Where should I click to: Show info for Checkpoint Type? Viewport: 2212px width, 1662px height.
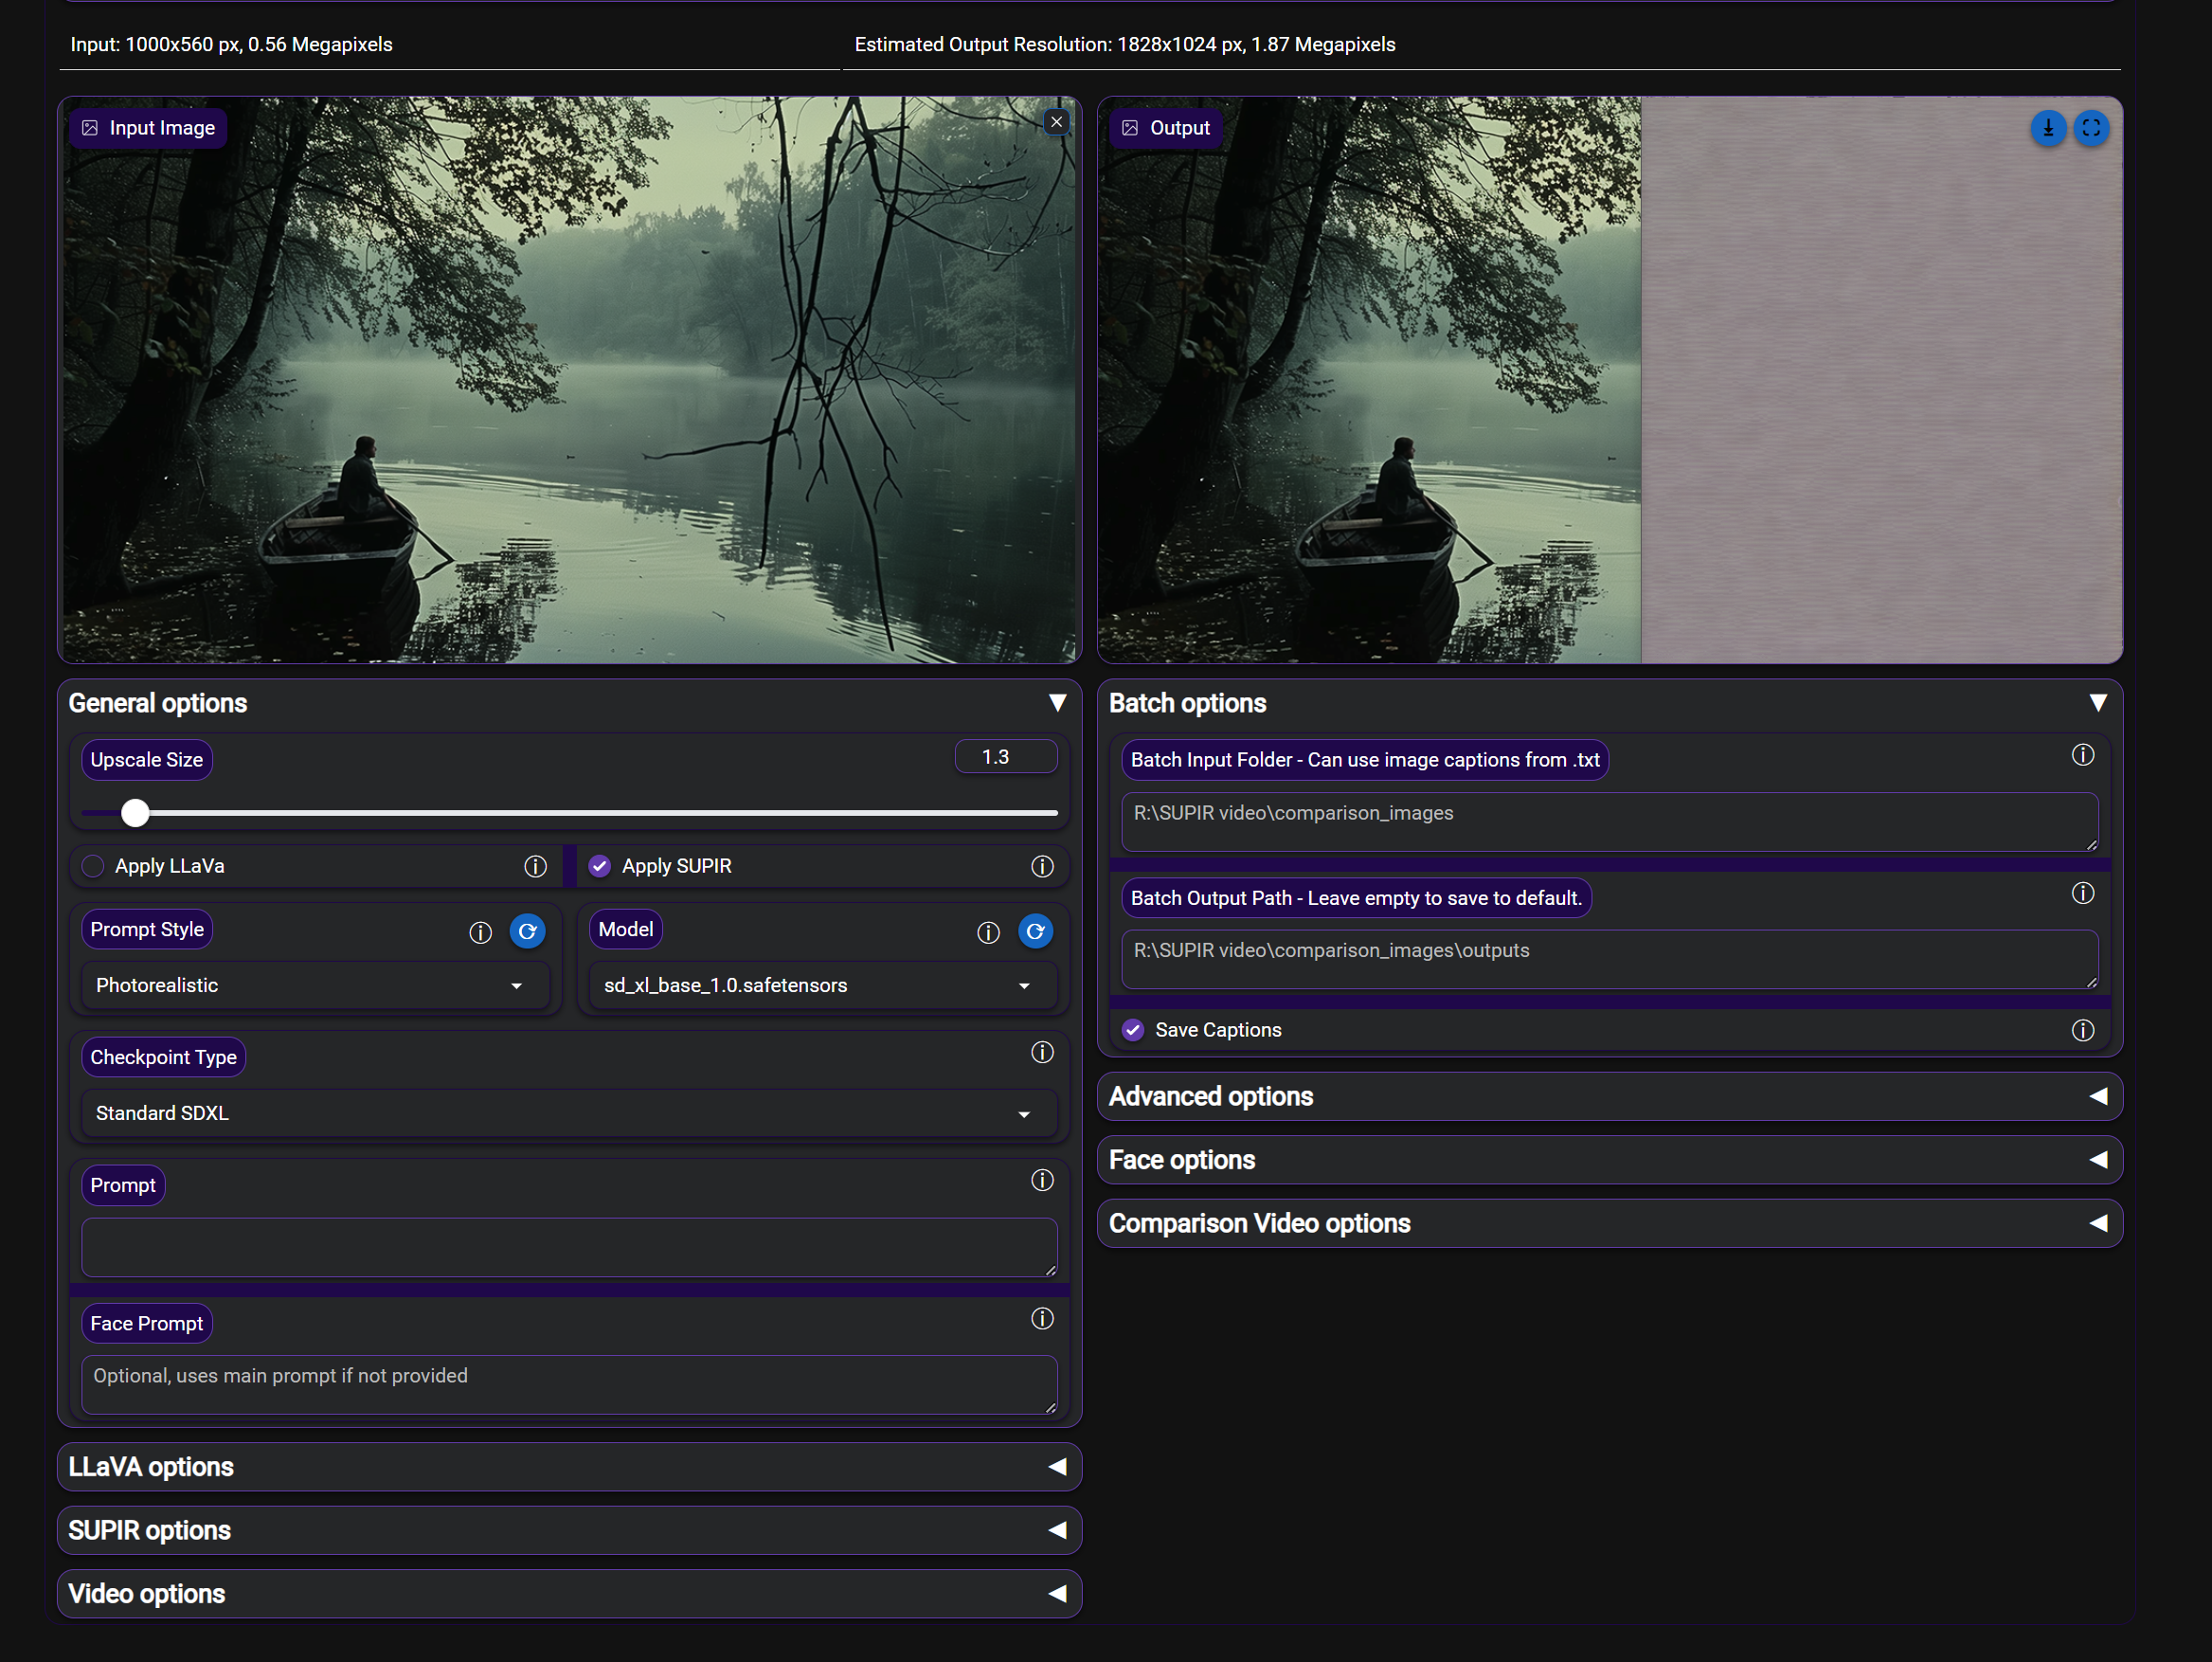pos(1042,1052)
